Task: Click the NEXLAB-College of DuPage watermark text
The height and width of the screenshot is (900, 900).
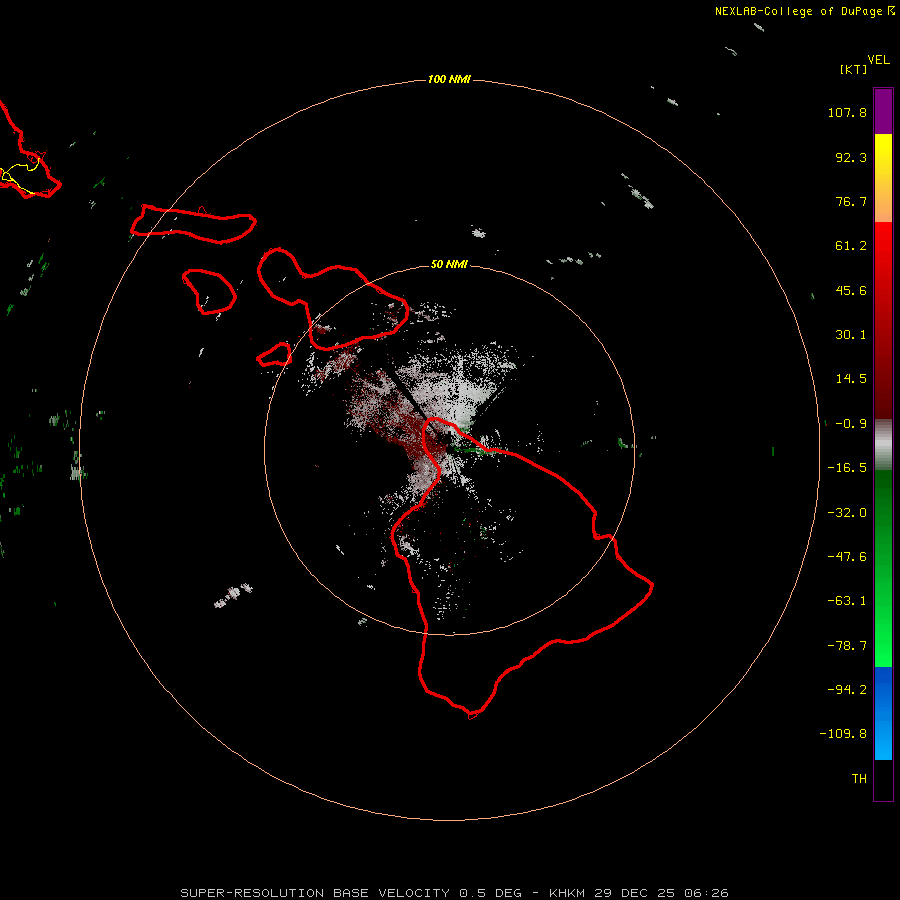Action: click(804, 11)
